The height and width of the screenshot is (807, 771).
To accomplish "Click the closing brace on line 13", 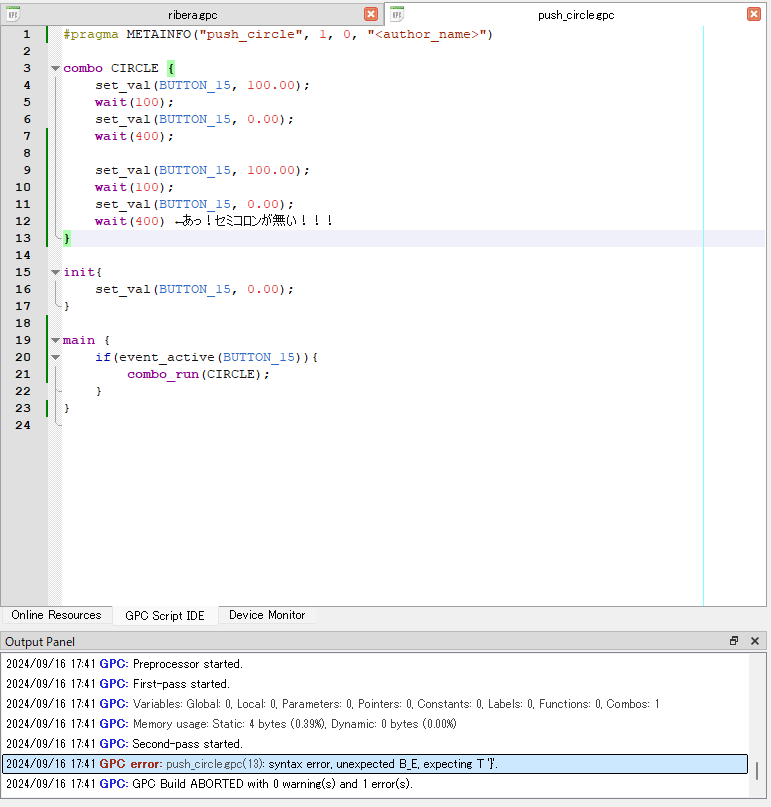I will click(x=66, y=238).
